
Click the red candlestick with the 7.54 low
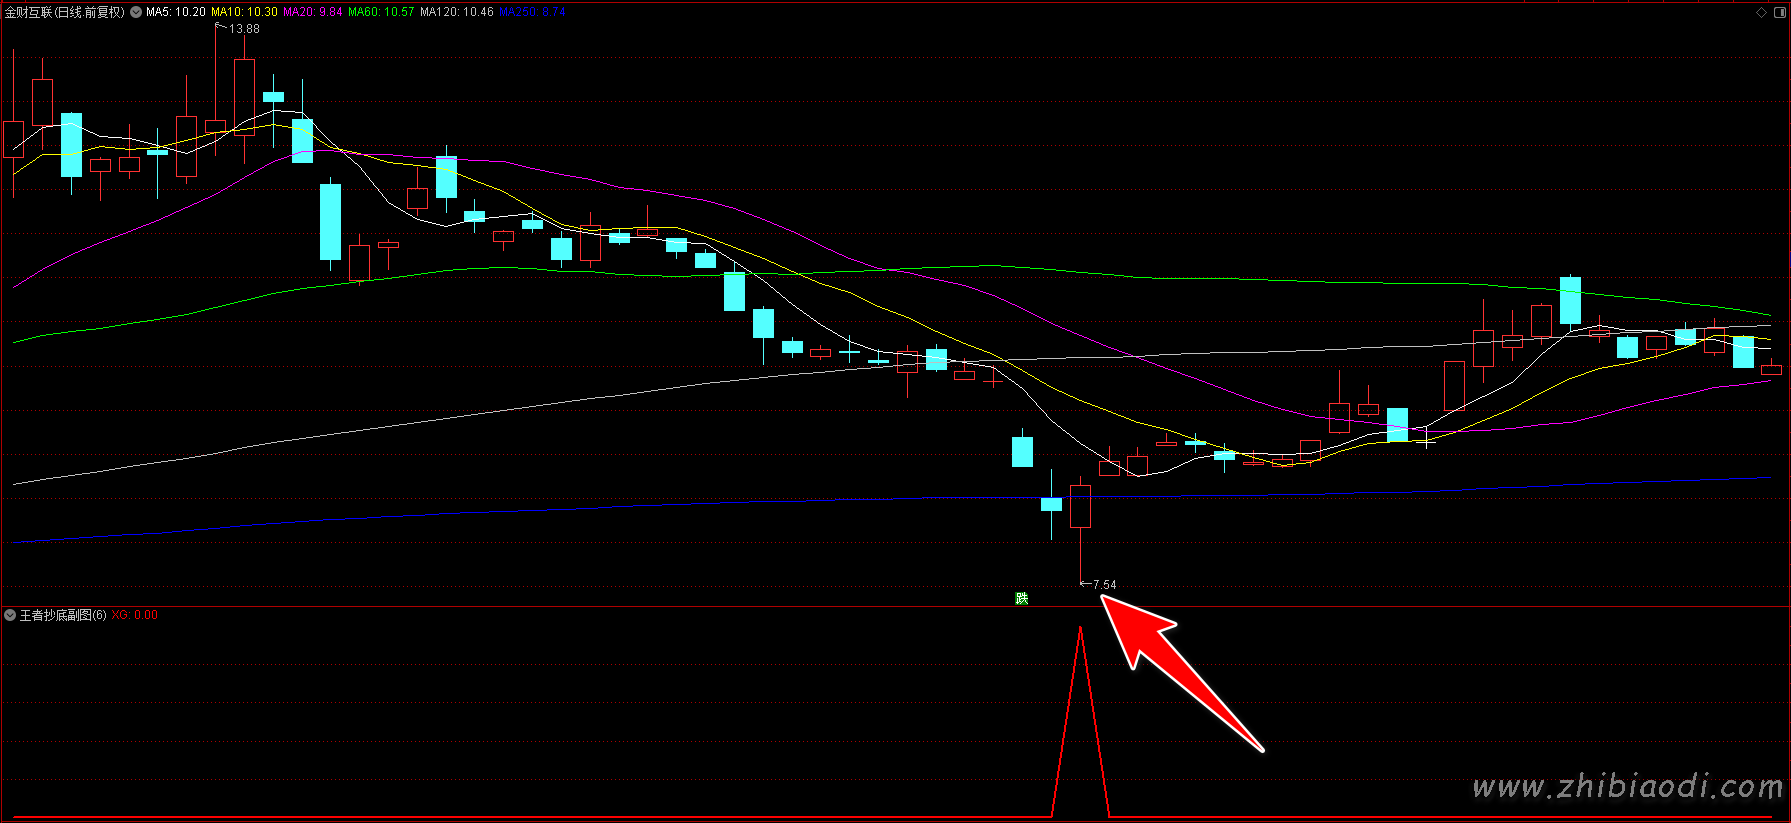1080,506
